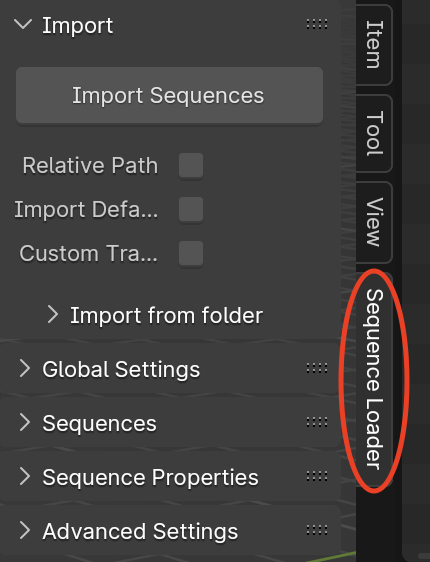Screen dimensions: 430x562
Task: Click the Import panel drag-handle grip
Action: [x=317, y=24]
